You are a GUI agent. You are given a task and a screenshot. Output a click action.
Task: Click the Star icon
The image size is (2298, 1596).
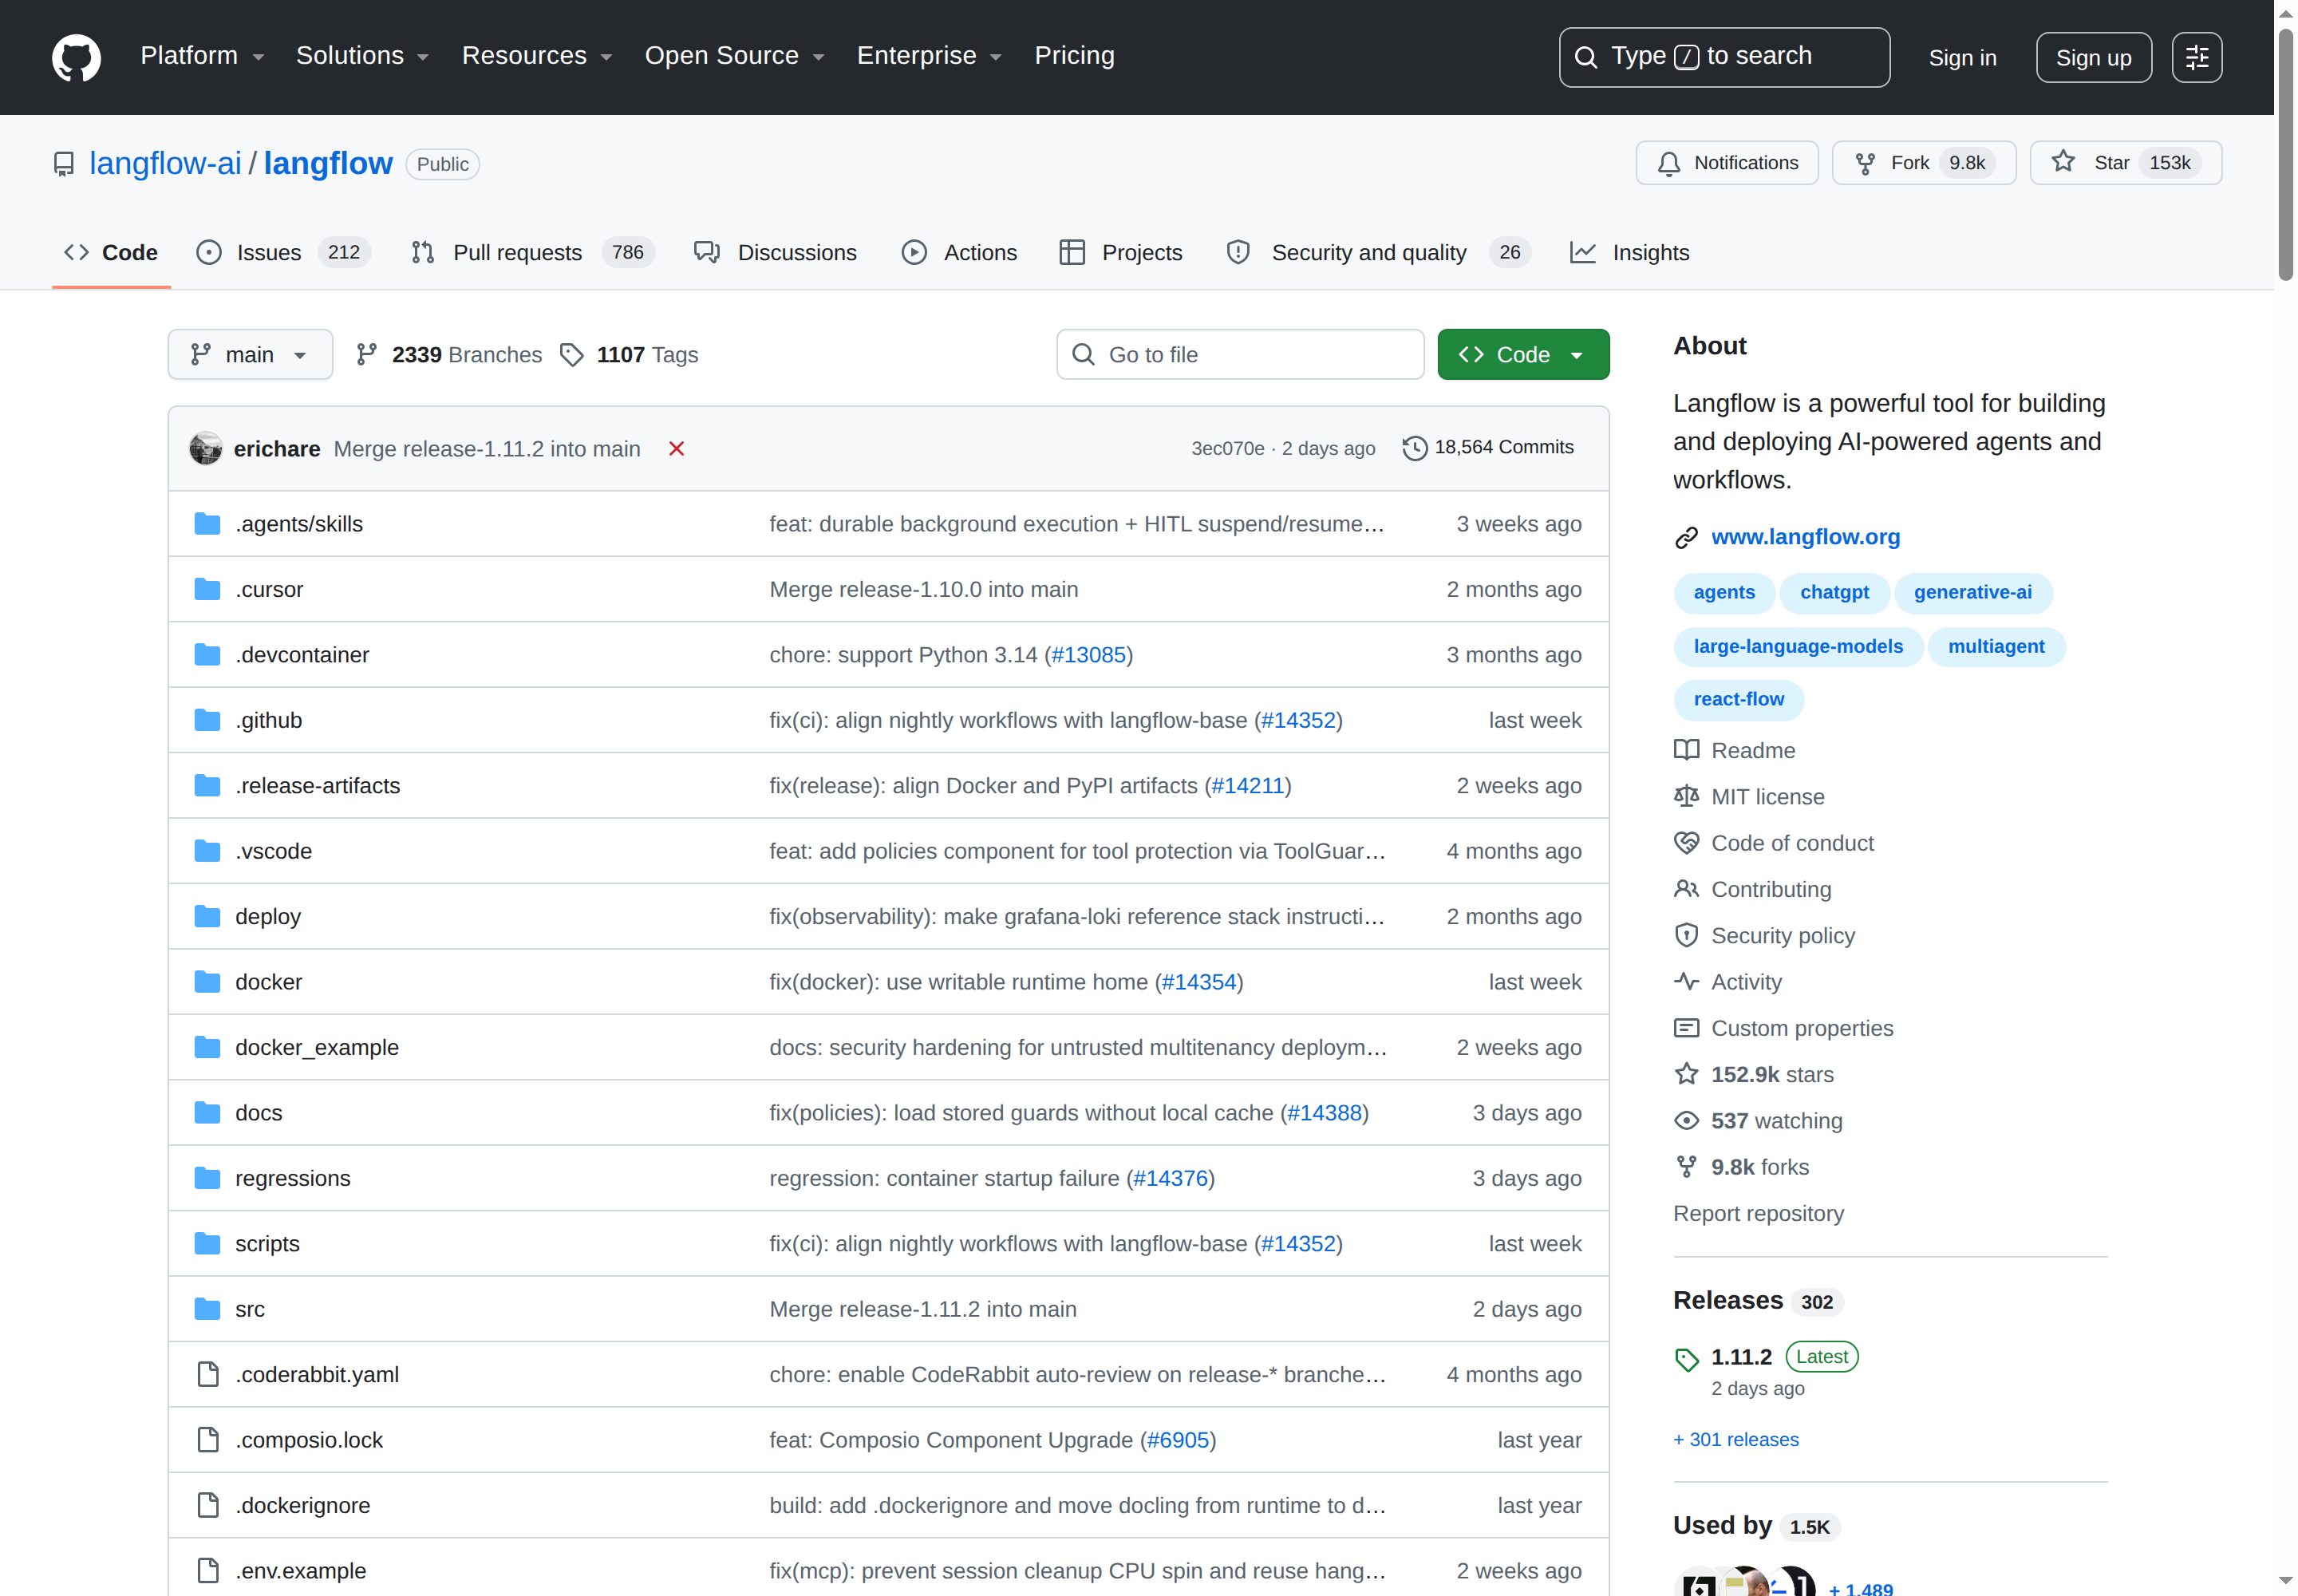click(x=2063, y=162)
